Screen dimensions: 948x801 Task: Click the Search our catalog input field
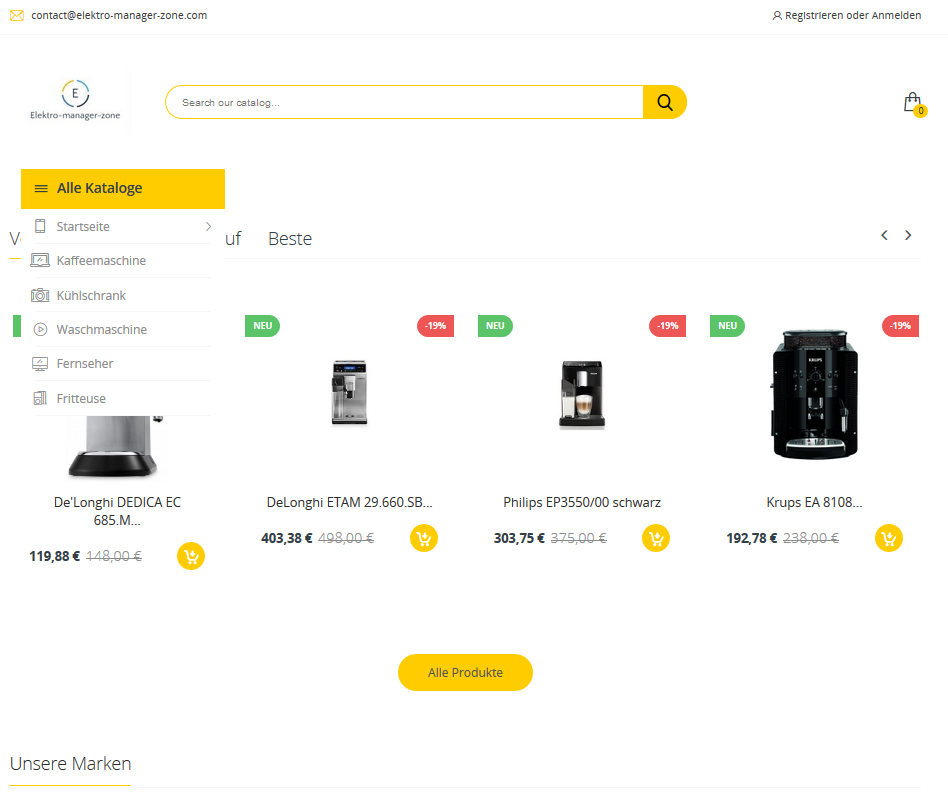coord(404,102)
